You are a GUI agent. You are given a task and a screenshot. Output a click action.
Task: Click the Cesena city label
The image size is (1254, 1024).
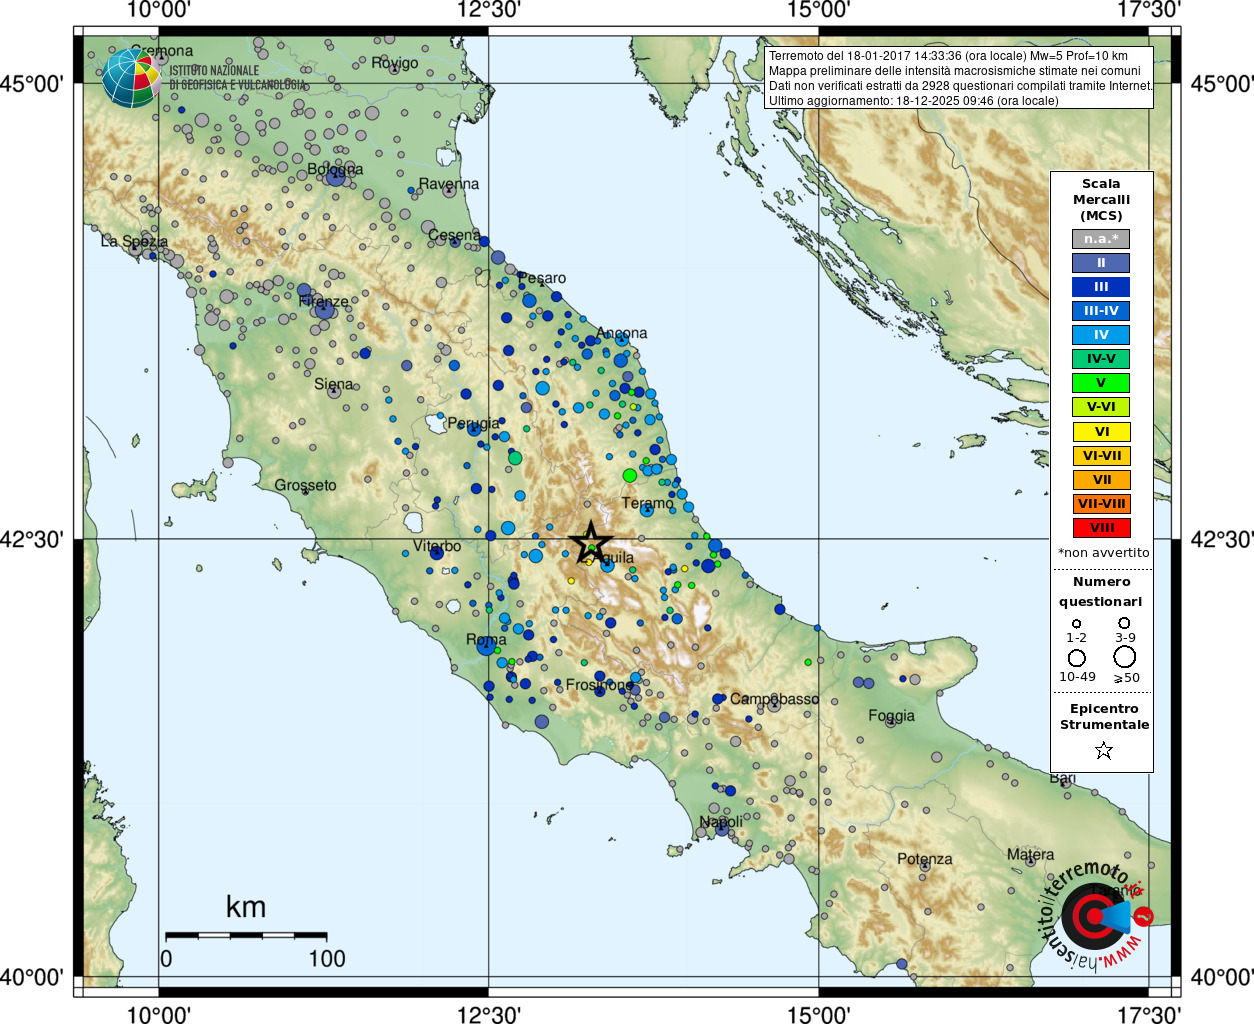pyautogui.click(x=454, y=235)
